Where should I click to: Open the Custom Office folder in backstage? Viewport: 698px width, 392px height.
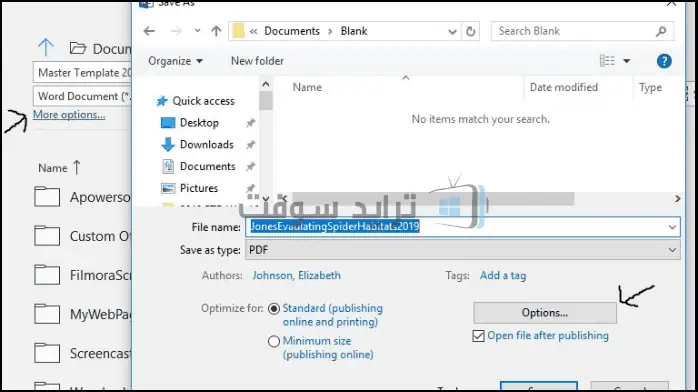83,236
